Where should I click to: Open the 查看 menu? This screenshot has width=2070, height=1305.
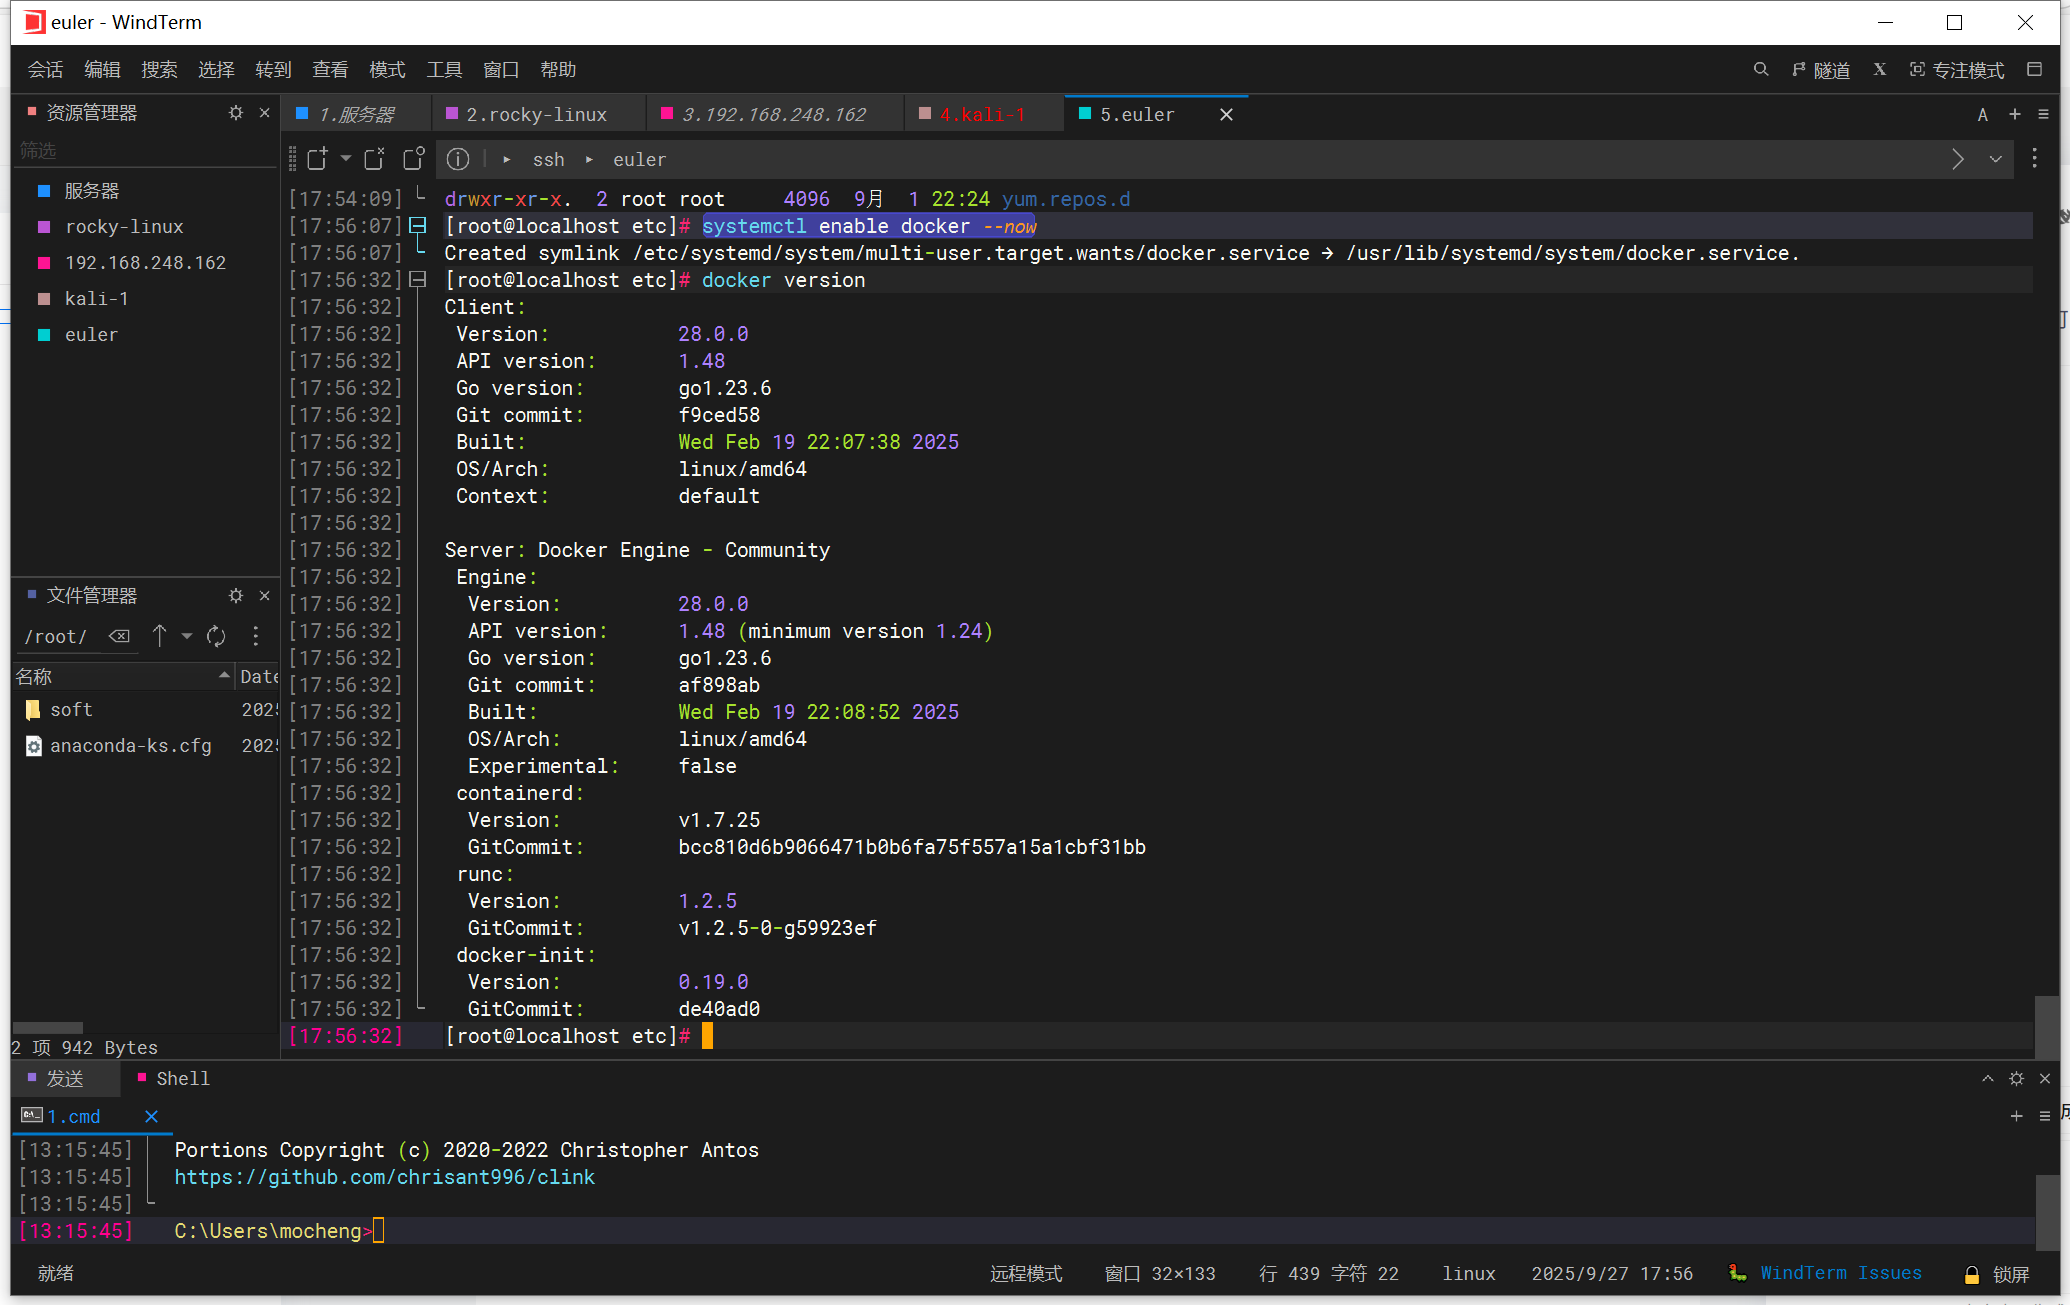tap(330, 69)
